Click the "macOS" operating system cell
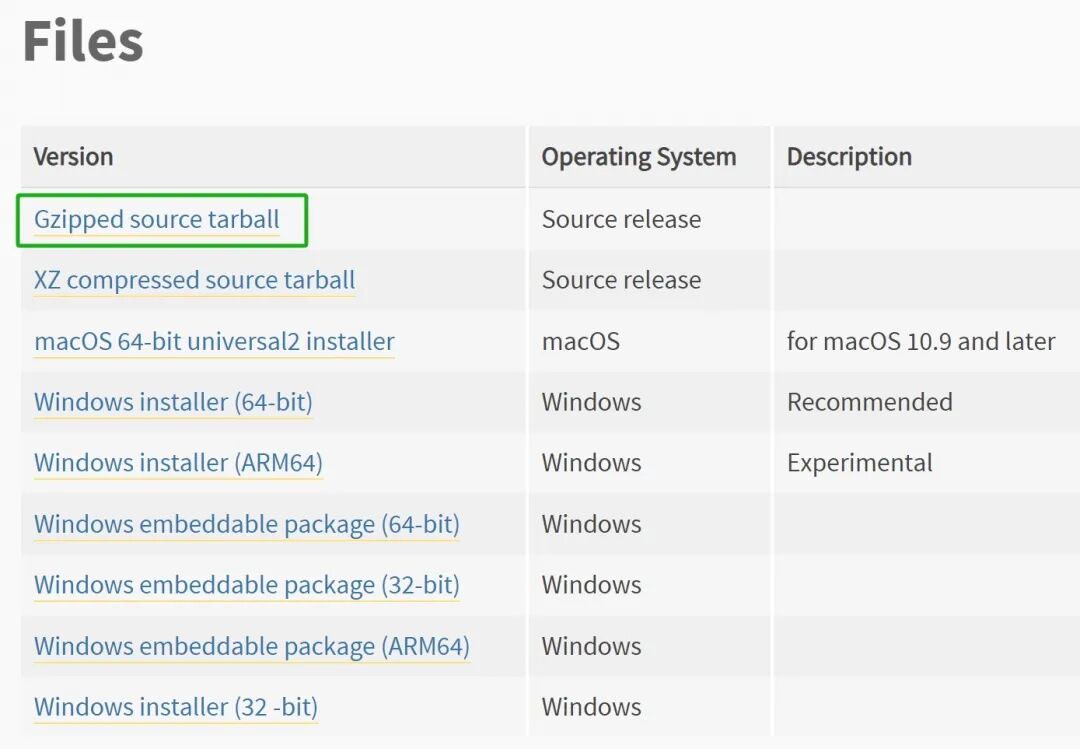The height and width of the screenshot is (749, 1080). (x=581, y=341)
